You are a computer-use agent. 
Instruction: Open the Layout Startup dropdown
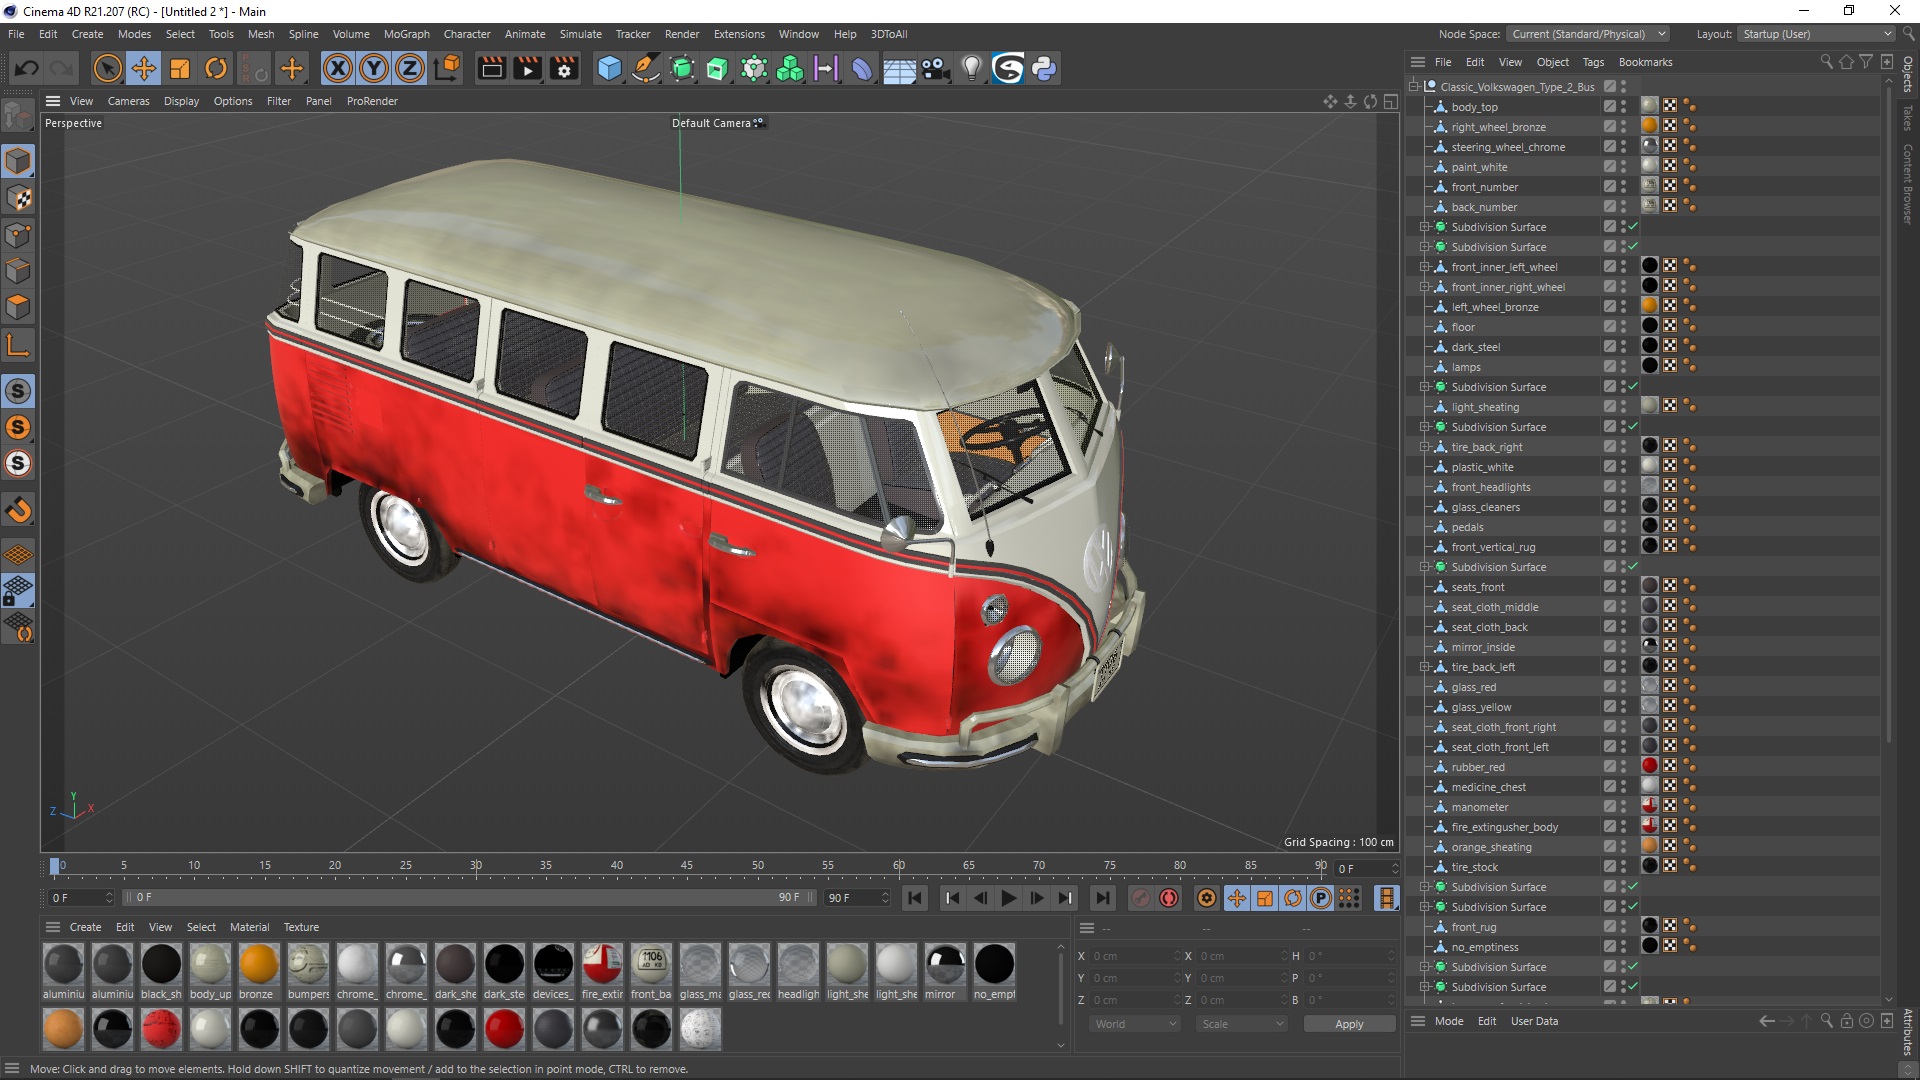point(1815,34)
